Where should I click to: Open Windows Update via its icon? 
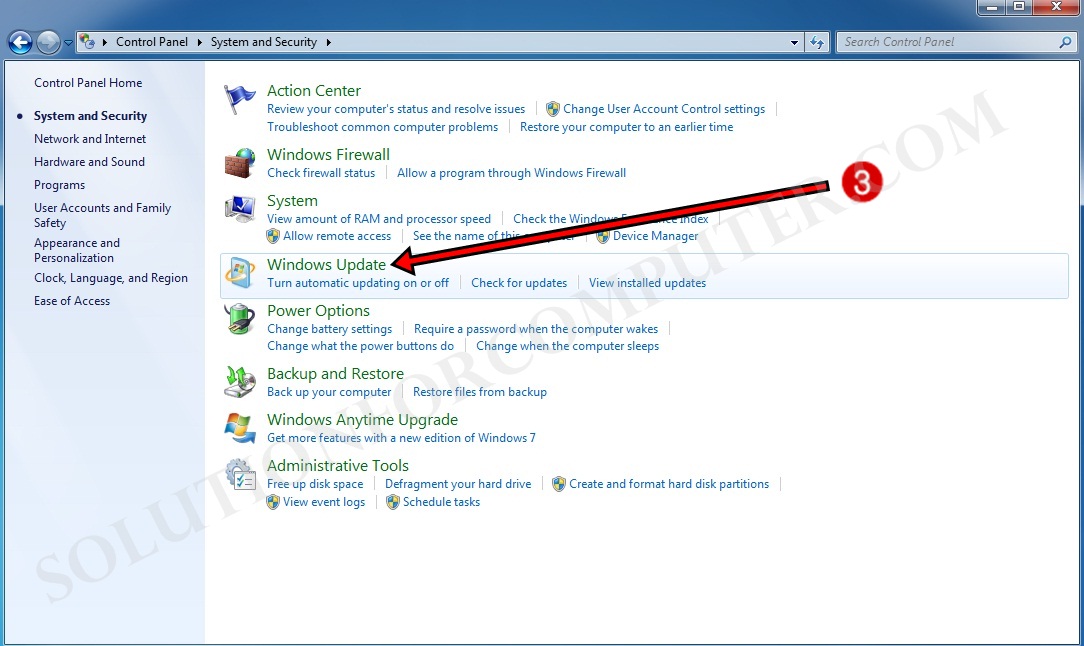point(240,272)
